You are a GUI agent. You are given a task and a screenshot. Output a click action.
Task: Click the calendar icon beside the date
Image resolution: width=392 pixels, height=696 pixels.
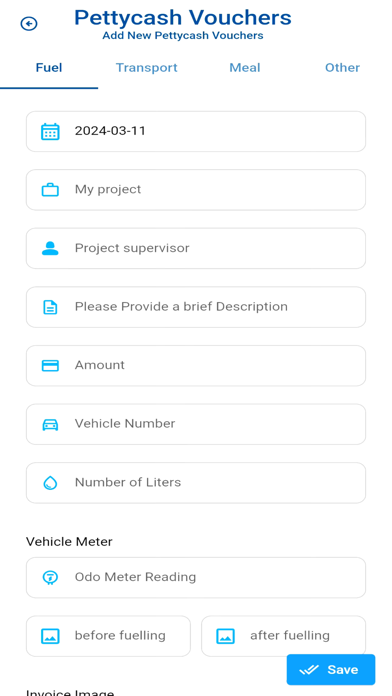pos(50,131)
